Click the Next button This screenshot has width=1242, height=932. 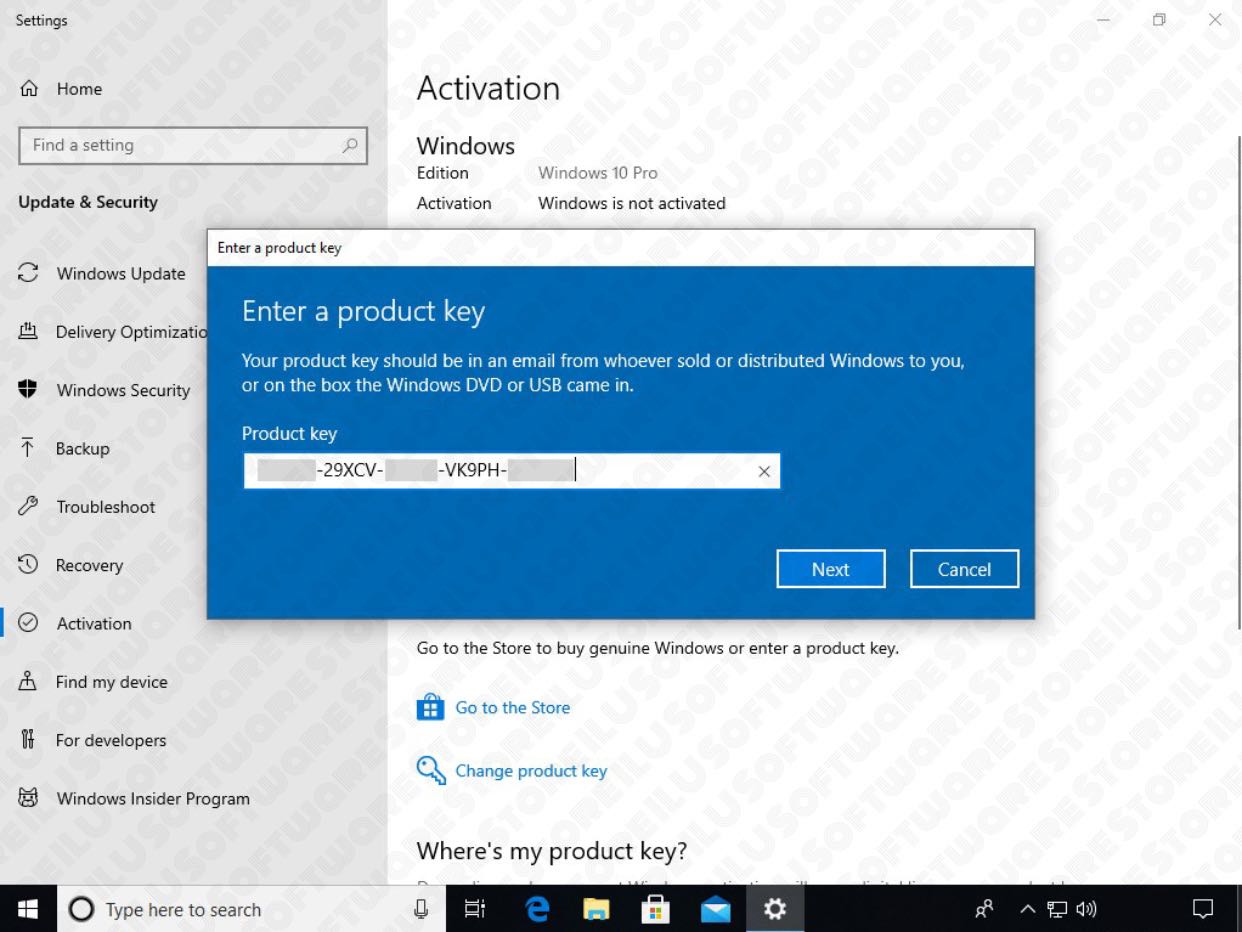[830, 568]
